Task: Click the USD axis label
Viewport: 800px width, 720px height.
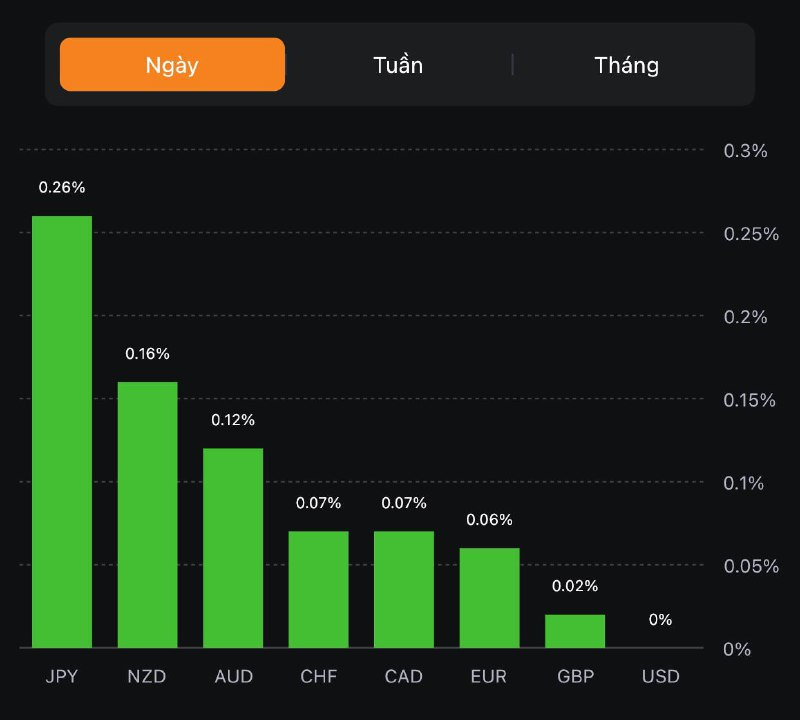Action: point(660,677)
